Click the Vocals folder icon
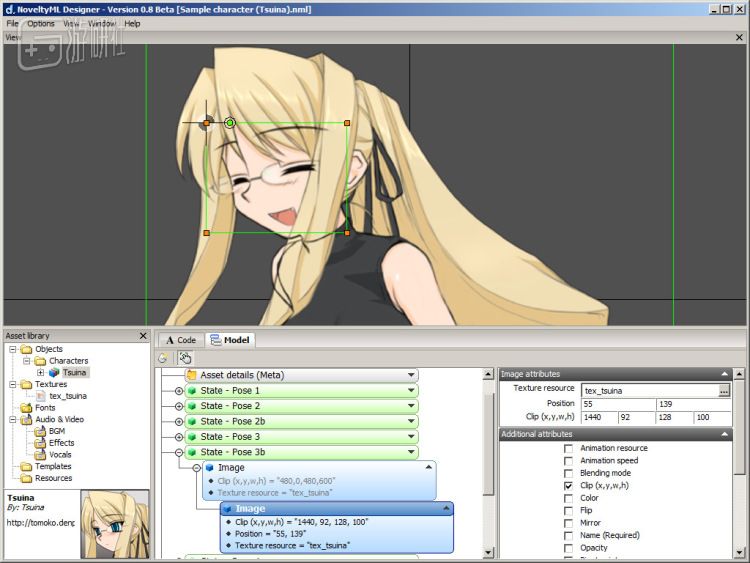750x563 pixels. coord(41,454)
